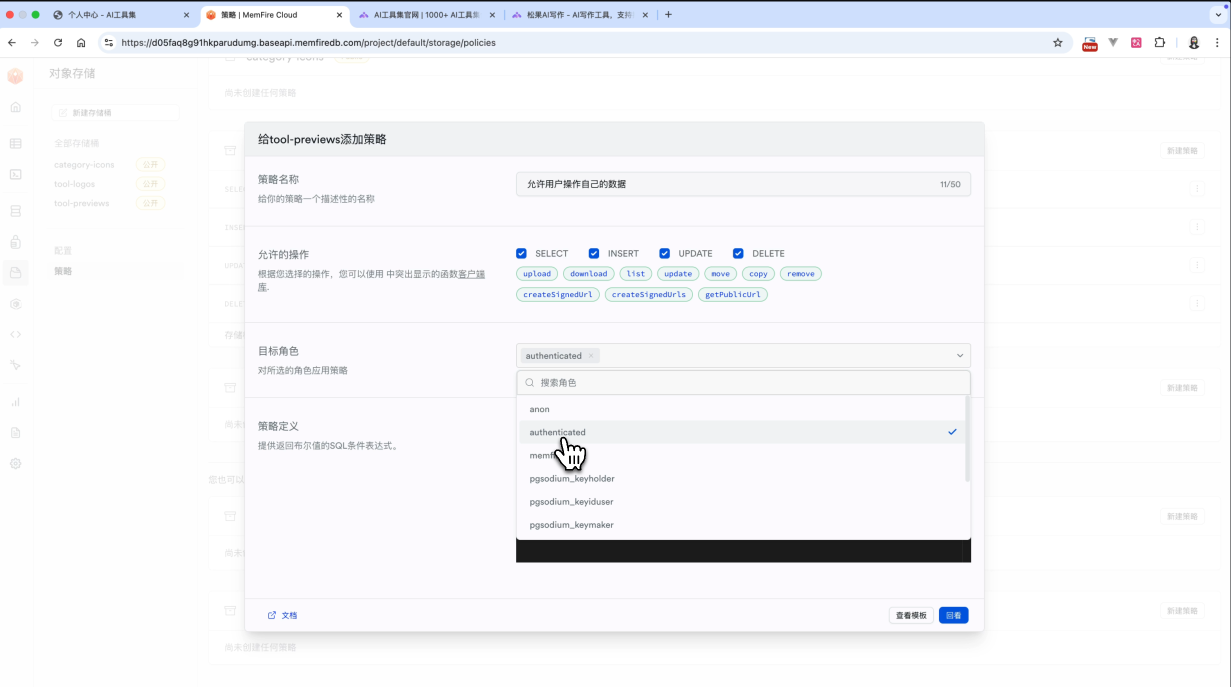Image resolution: width=1231 pixels, height=687 pixels.
Task: Click the browser home icon
Action: [x=81, y=43]
